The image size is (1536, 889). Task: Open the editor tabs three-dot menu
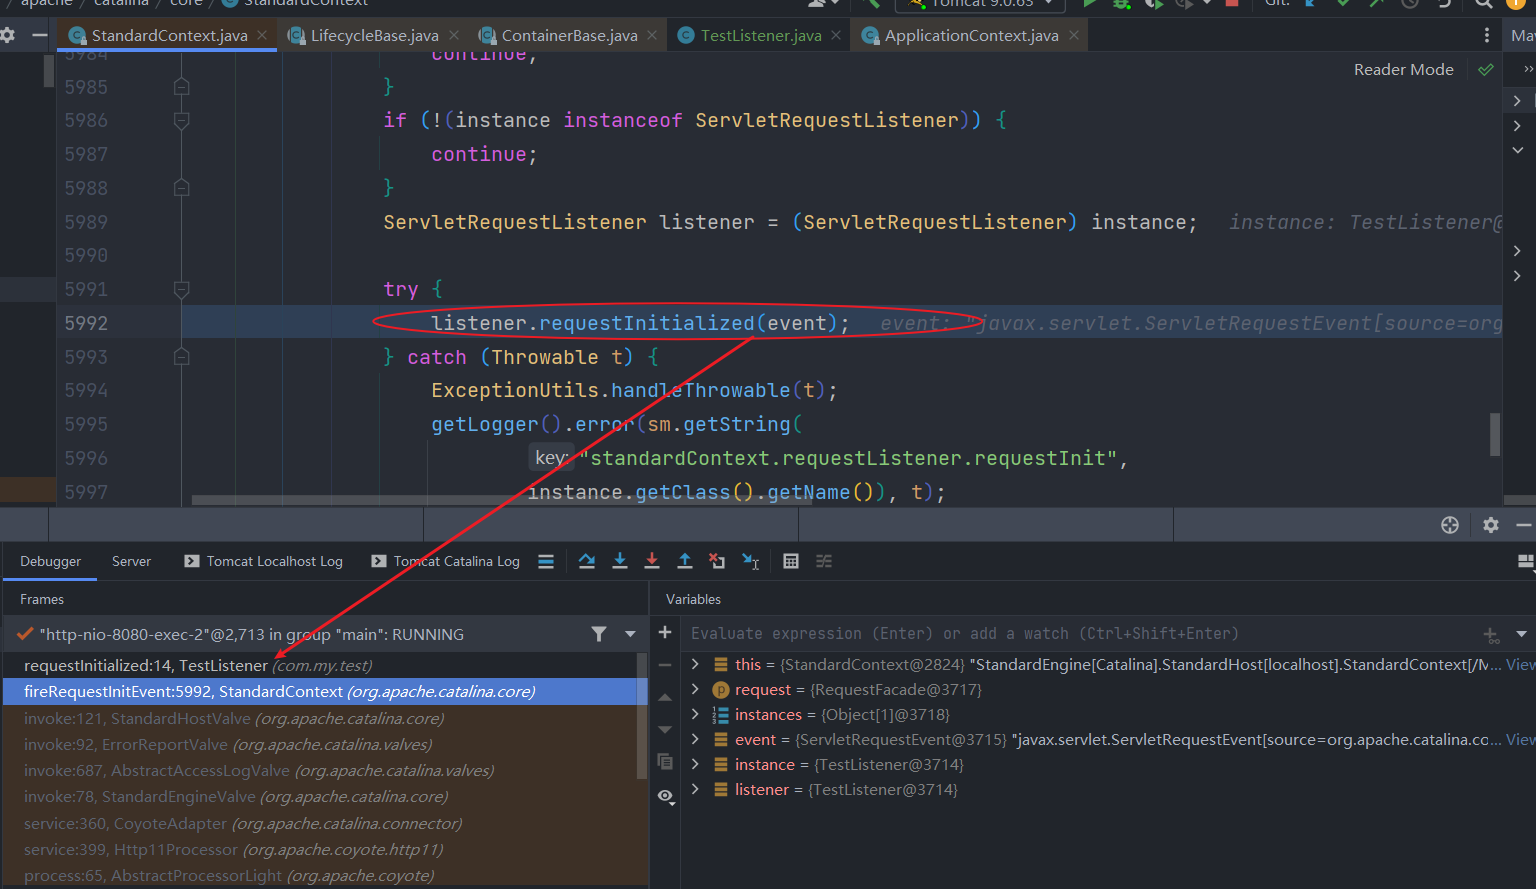coord(1487,35)
